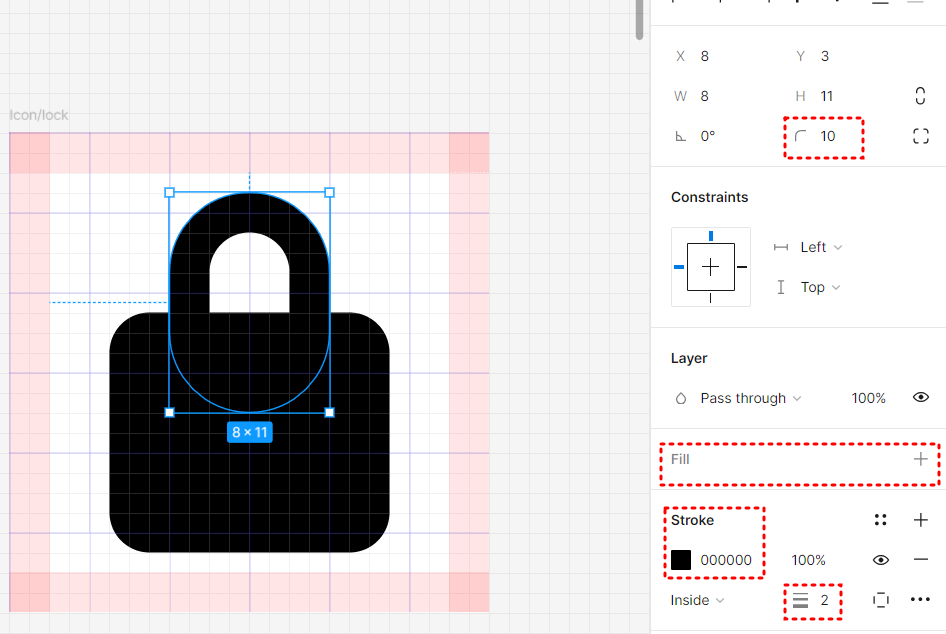Open advanced stroke settings ellipsis
Viewport: 946px width, 634px height.
(920, 599)
